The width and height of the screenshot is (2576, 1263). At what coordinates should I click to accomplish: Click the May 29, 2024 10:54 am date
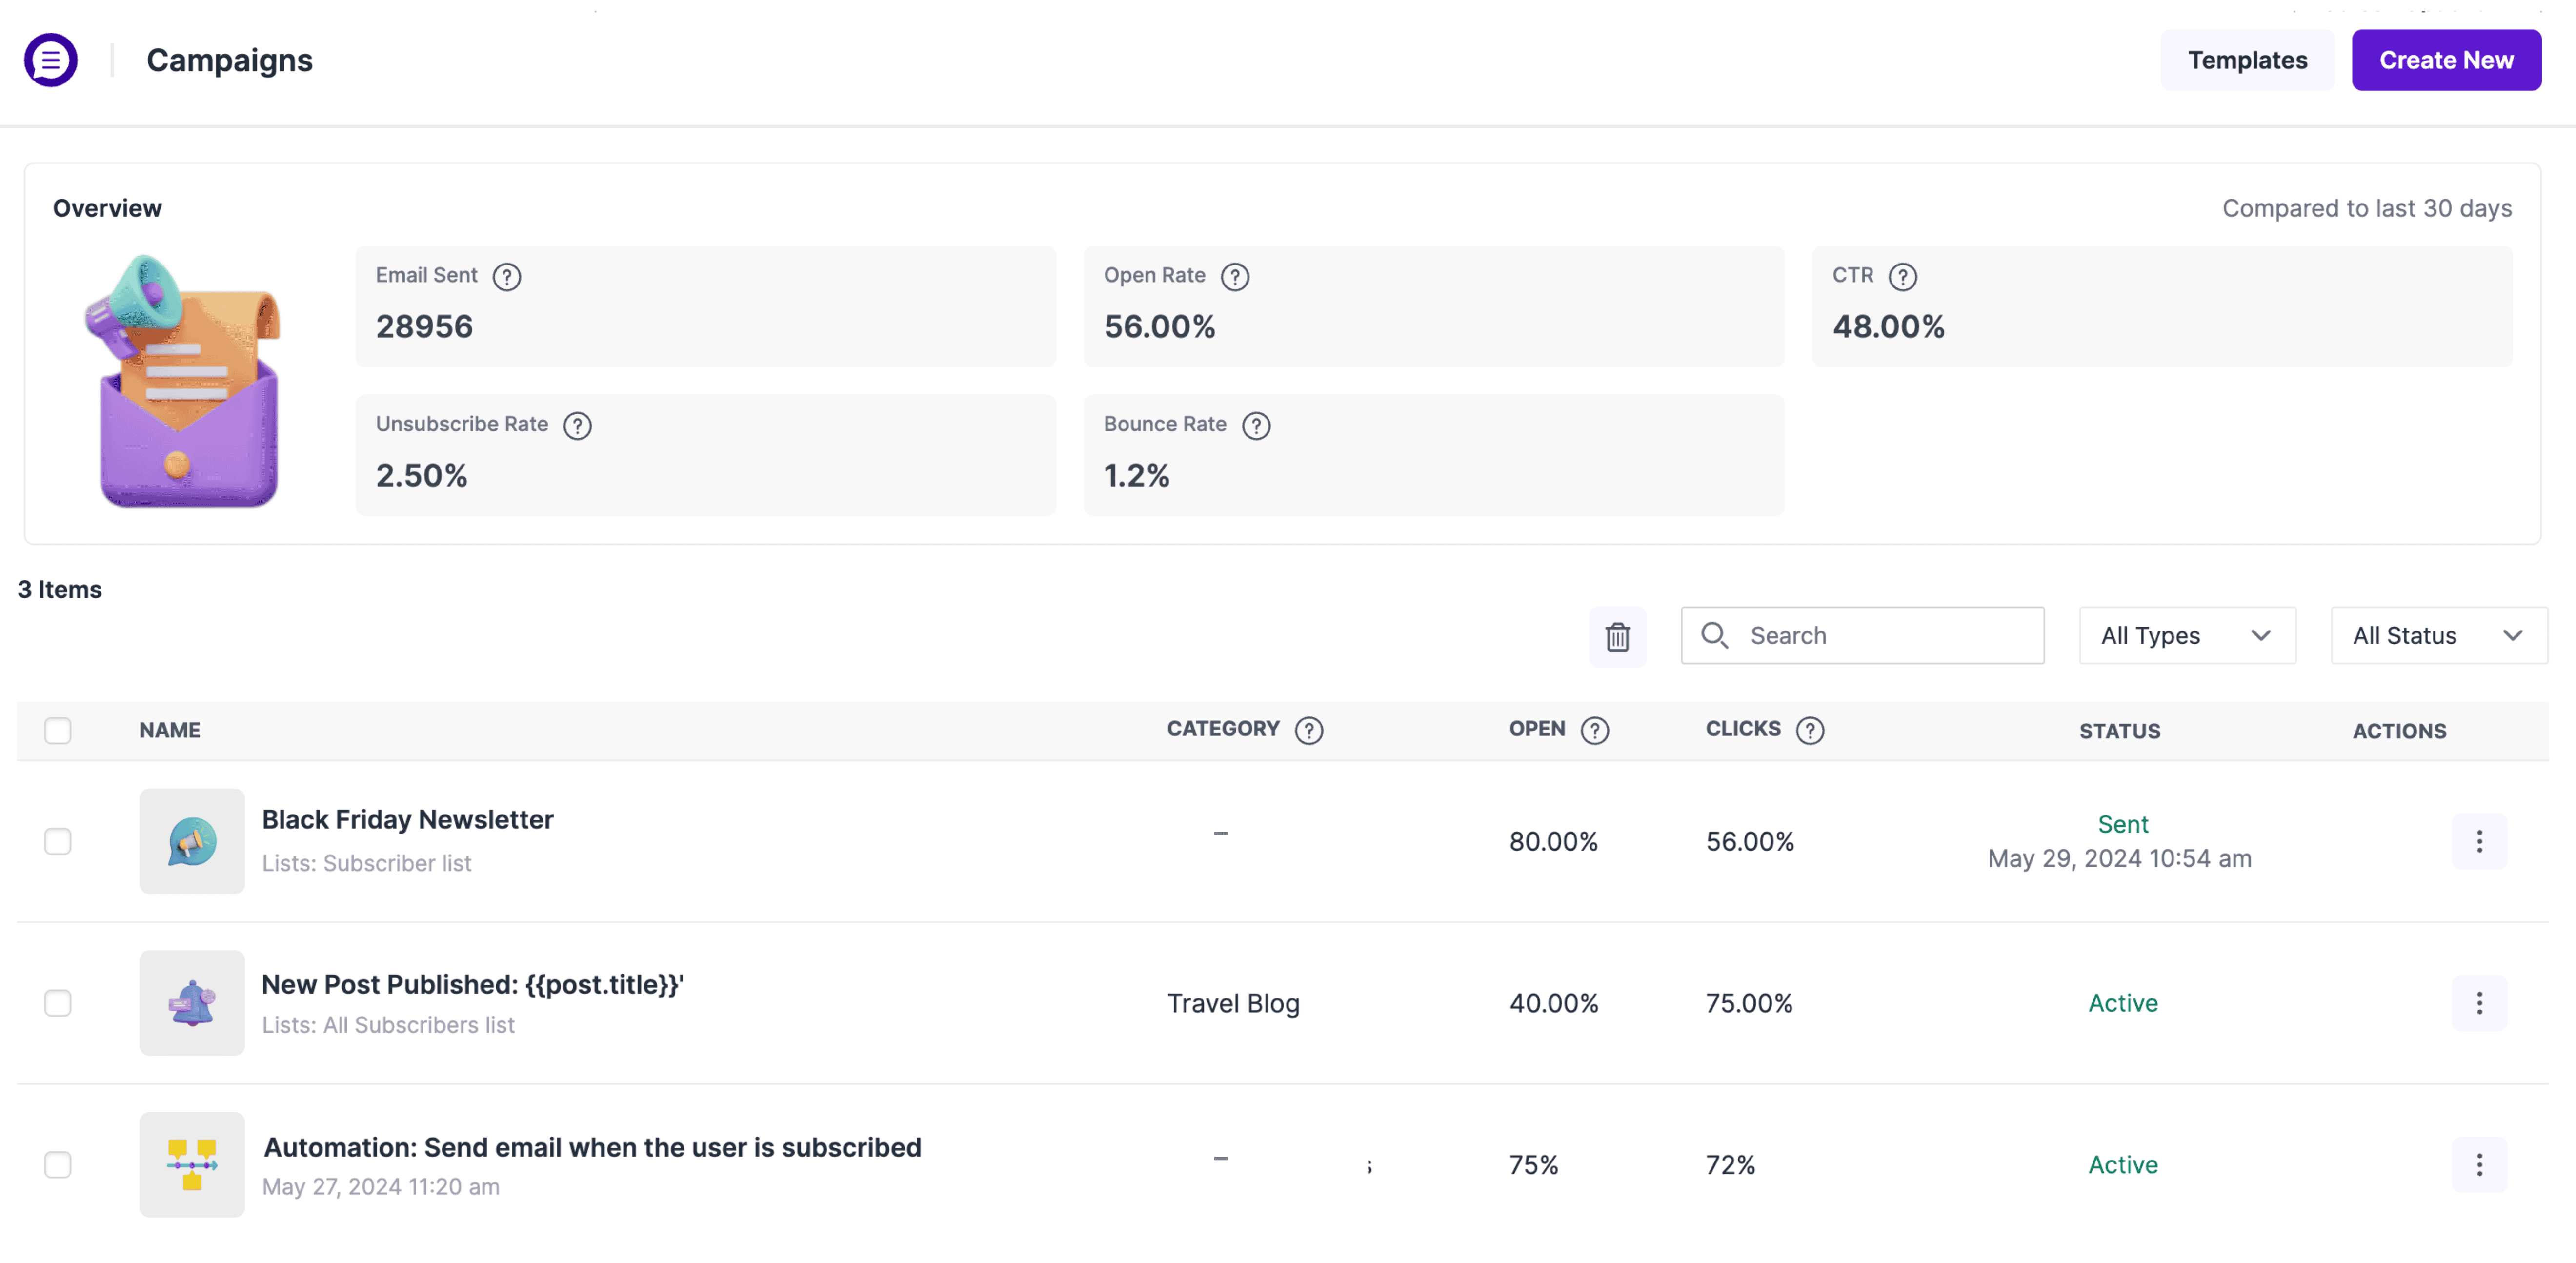tap(2119, 859)
